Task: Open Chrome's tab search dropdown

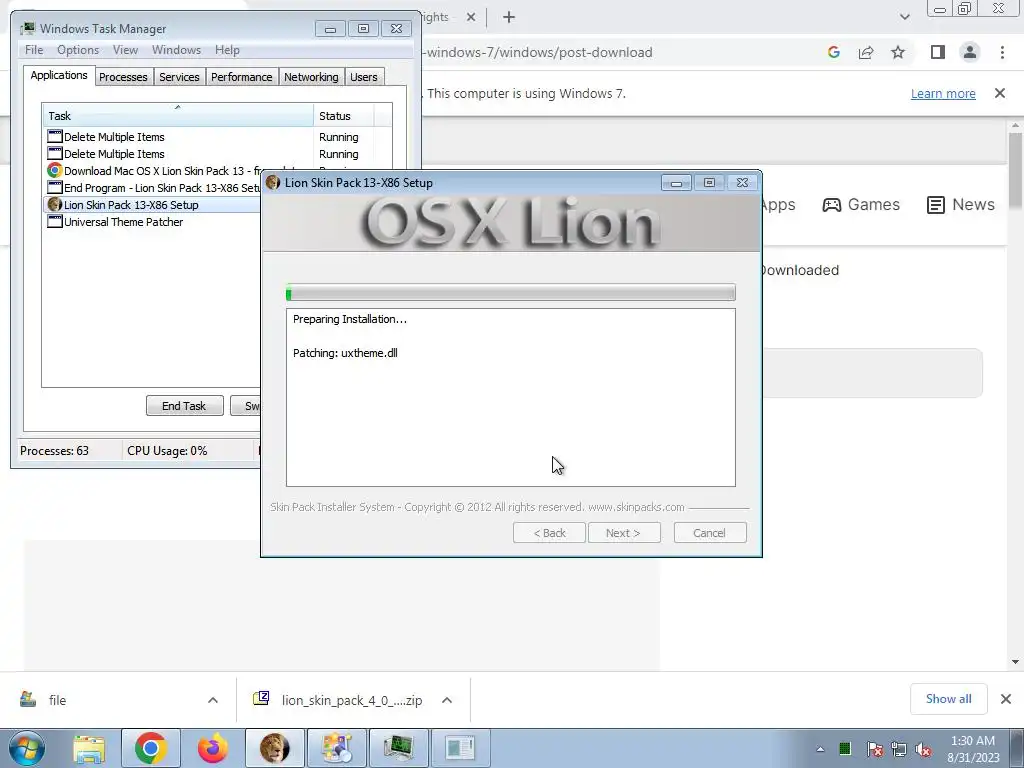Action: pos(904,17)
